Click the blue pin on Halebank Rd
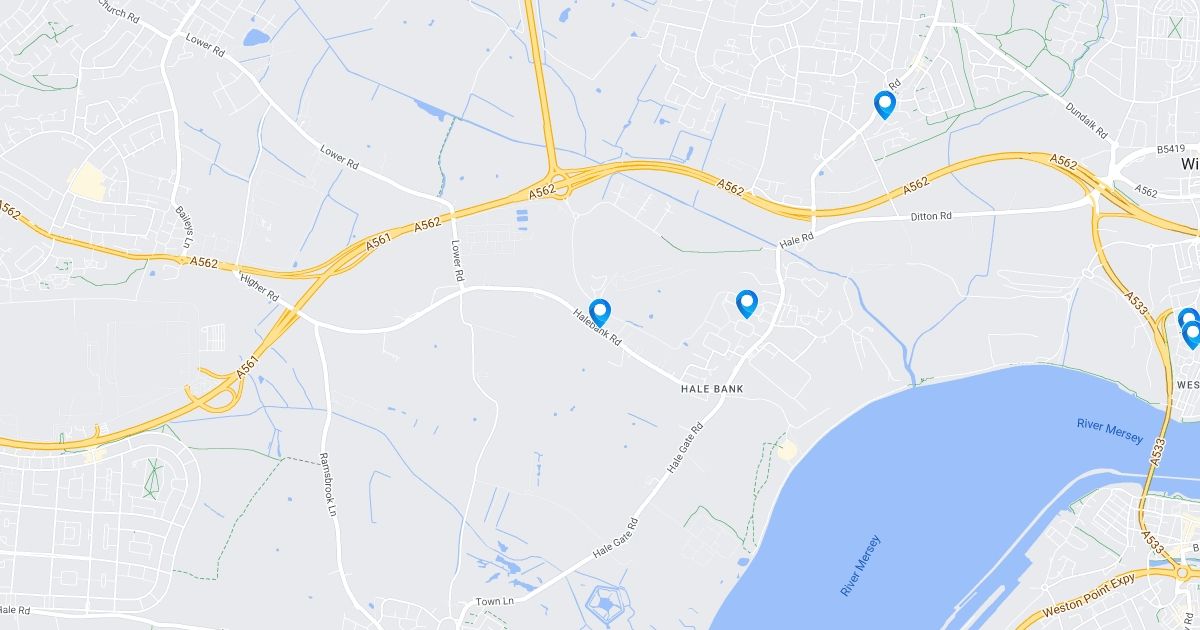 (x=599, y=313)
